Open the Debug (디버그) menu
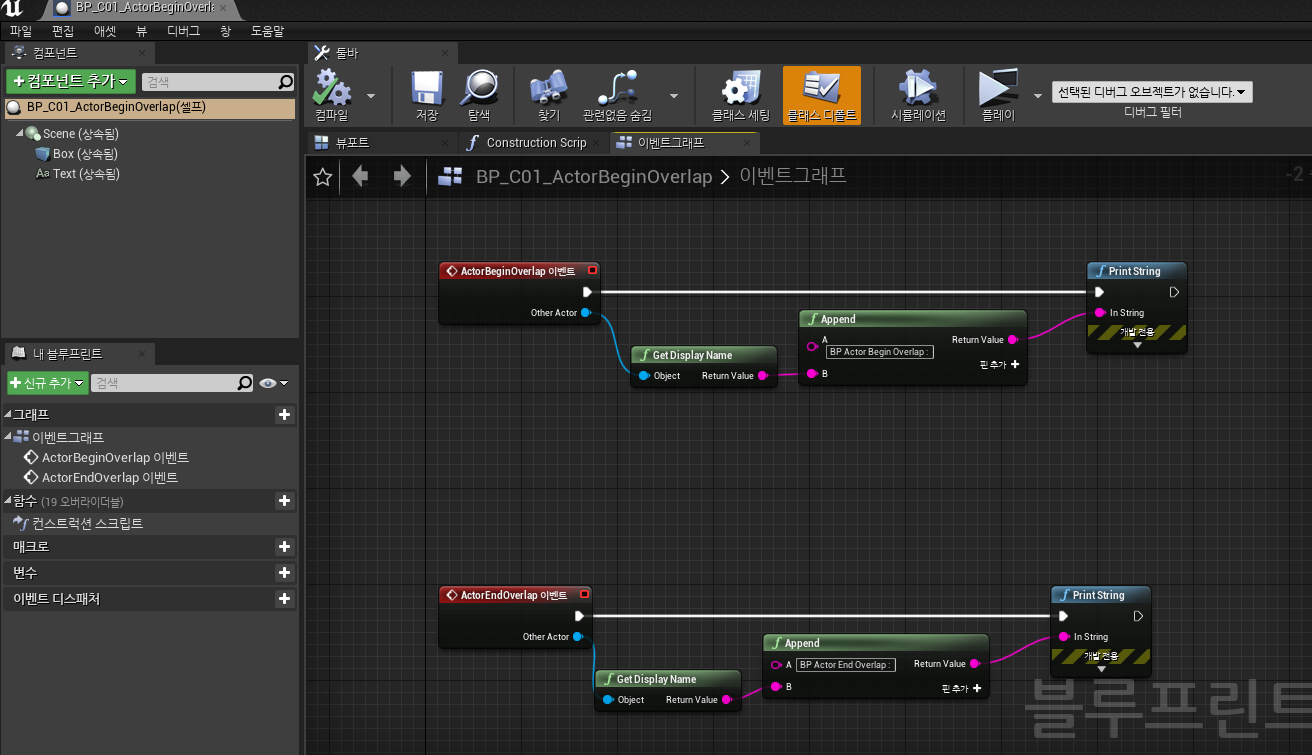 point(183,31)
